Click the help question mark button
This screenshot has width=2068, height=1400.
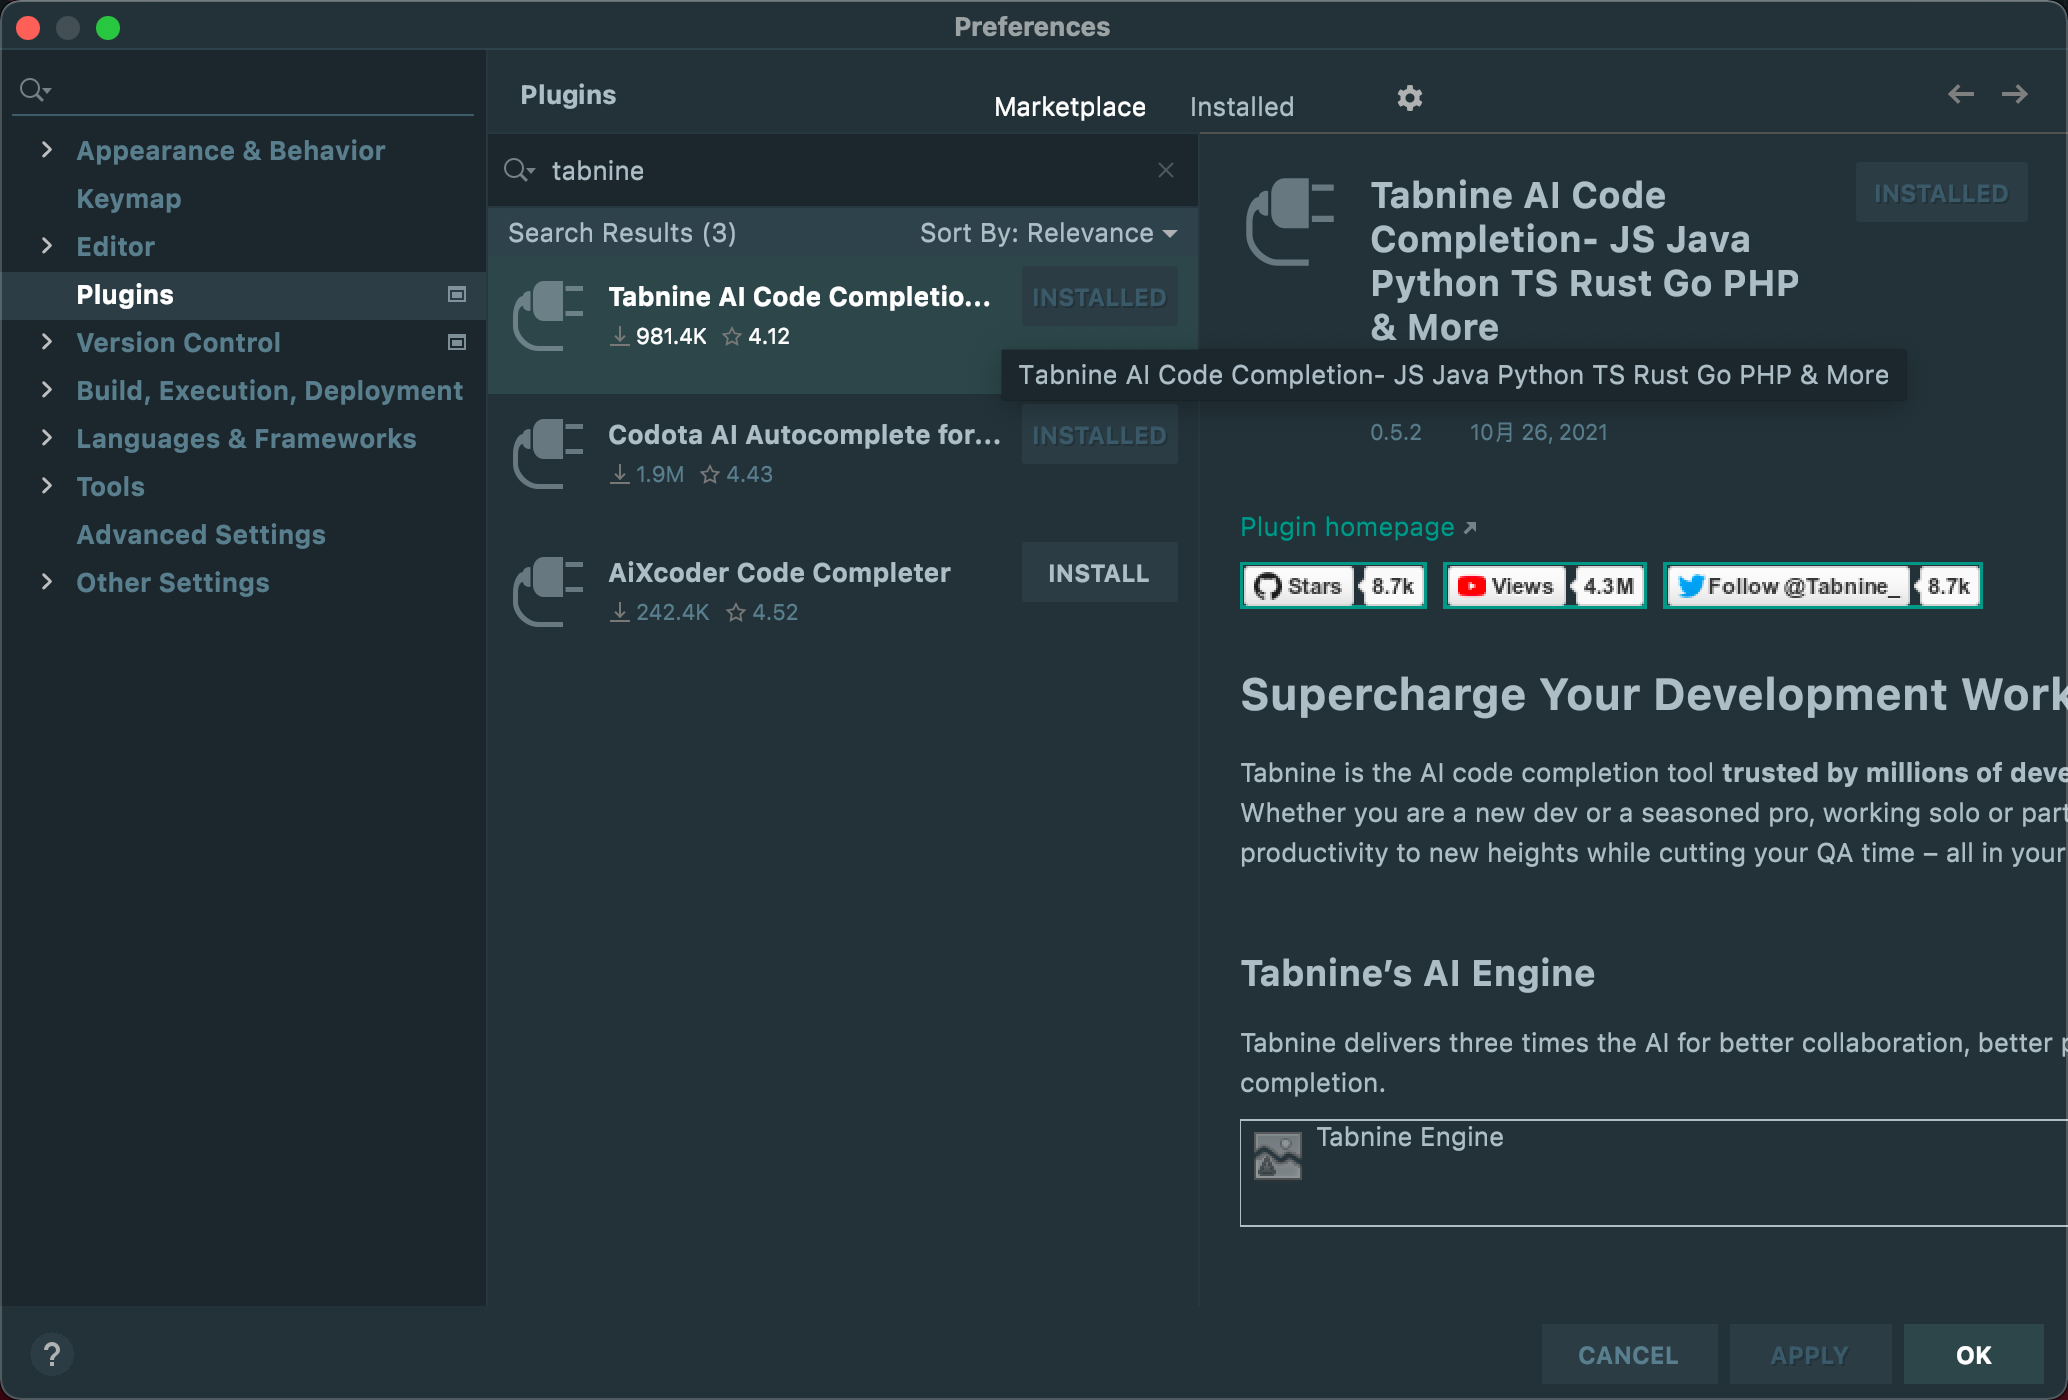52,1355
